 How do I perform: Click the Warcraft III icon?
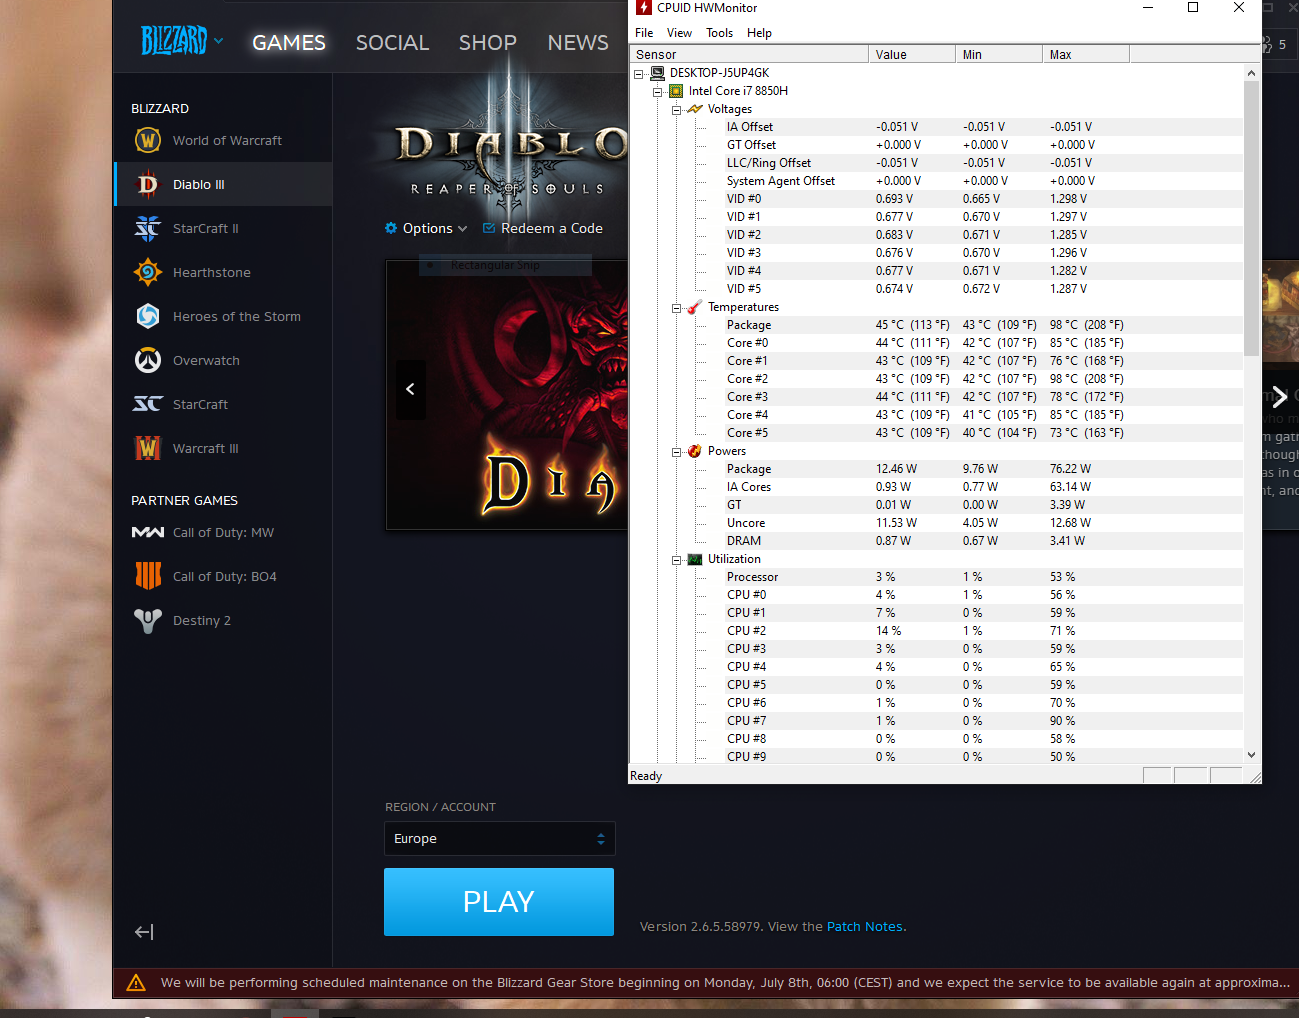click(148, 448)
